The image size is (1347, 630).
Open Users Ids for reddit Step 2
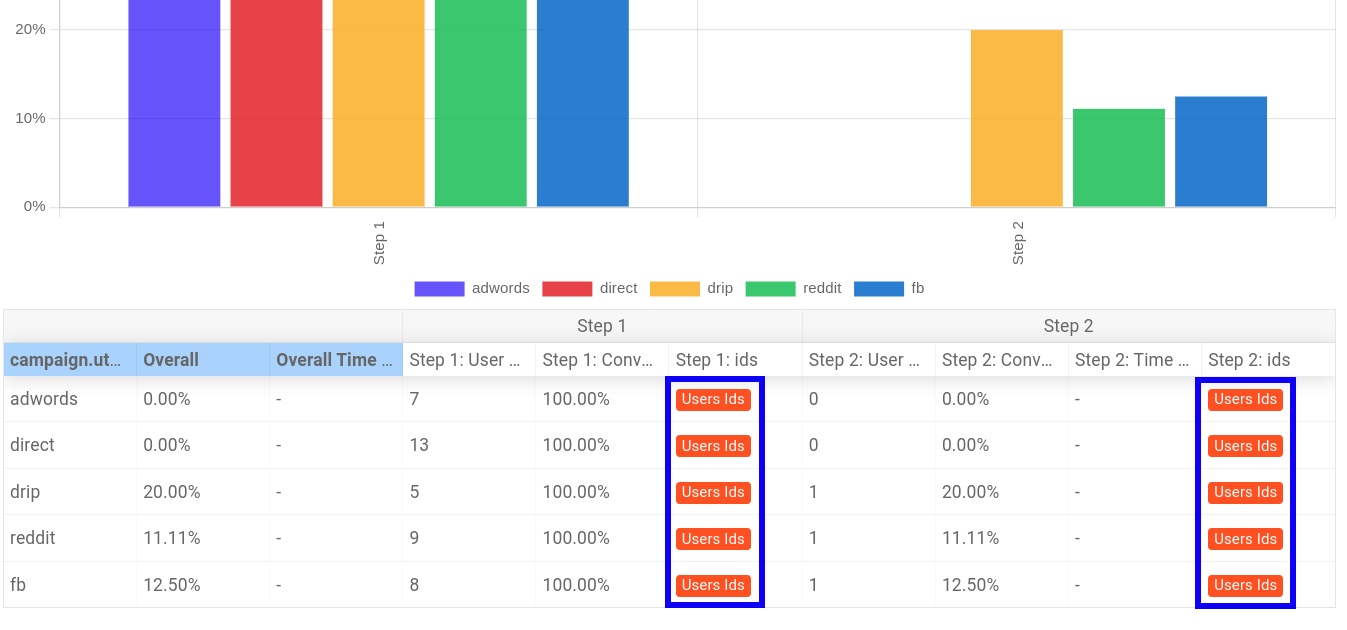point(1244,538)
